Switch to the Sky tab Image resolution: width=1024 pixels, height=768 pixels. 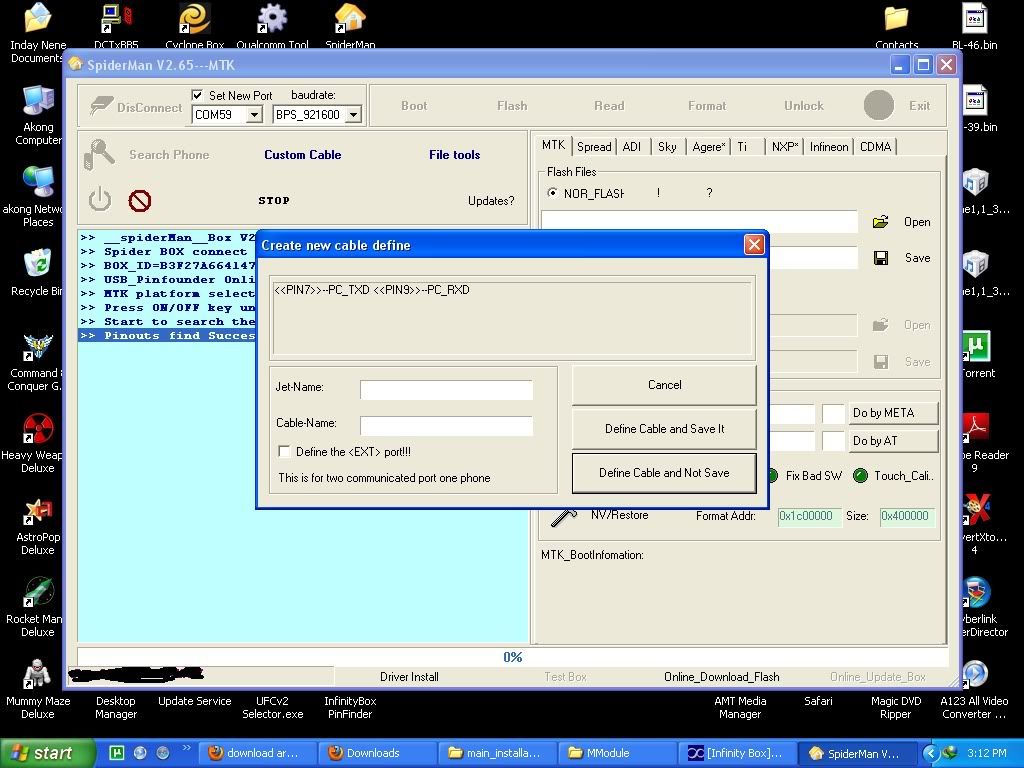[x=667, y=147]
